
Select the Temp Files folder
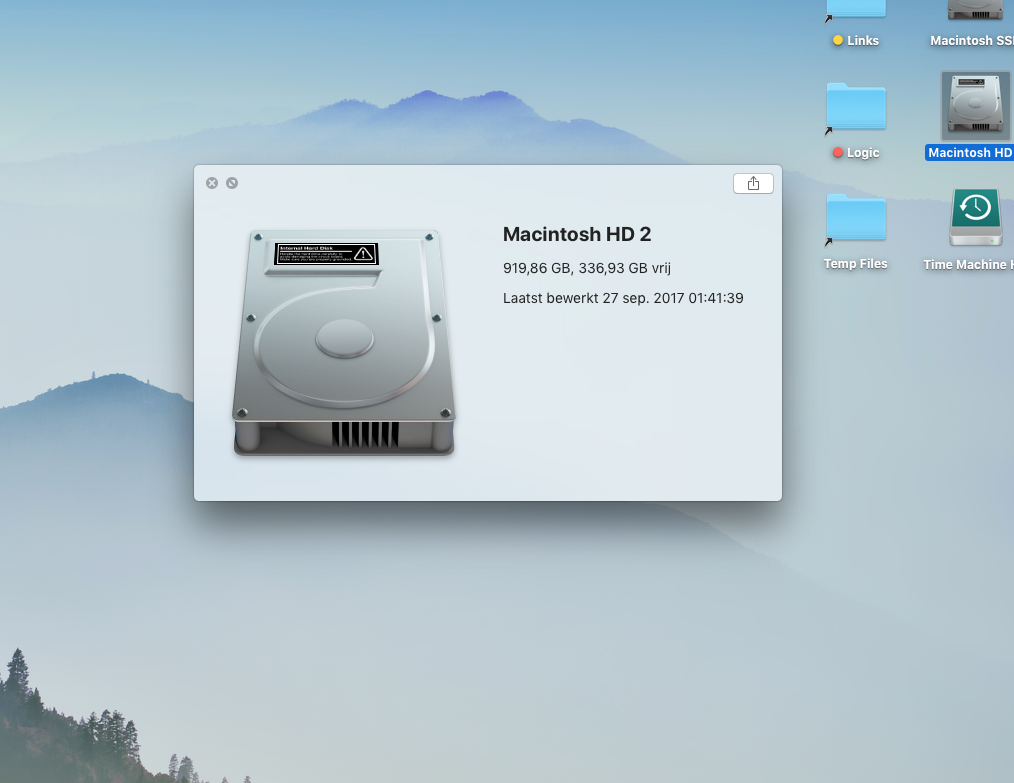856,219
